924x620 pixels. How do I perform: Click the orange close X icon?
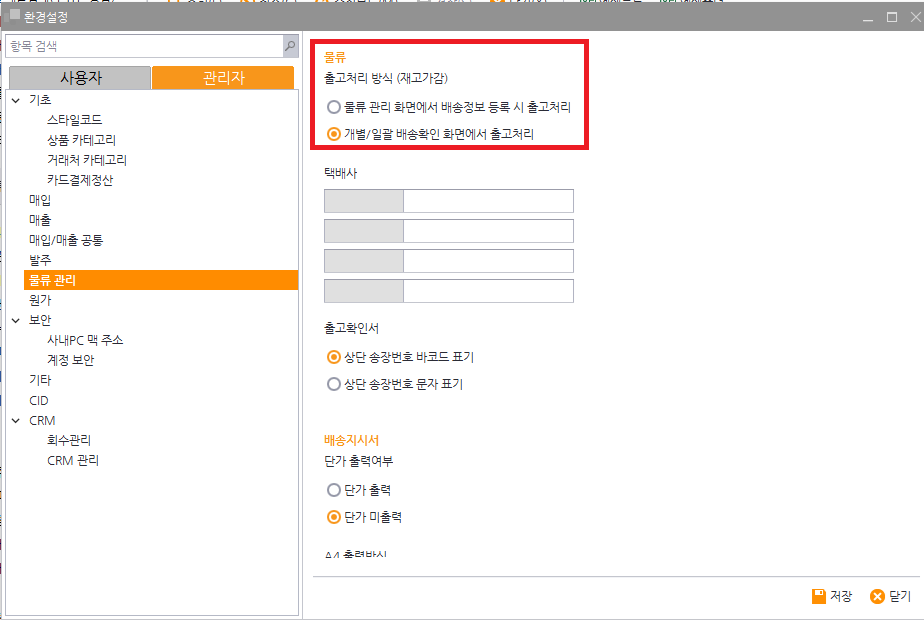(877, 596)
